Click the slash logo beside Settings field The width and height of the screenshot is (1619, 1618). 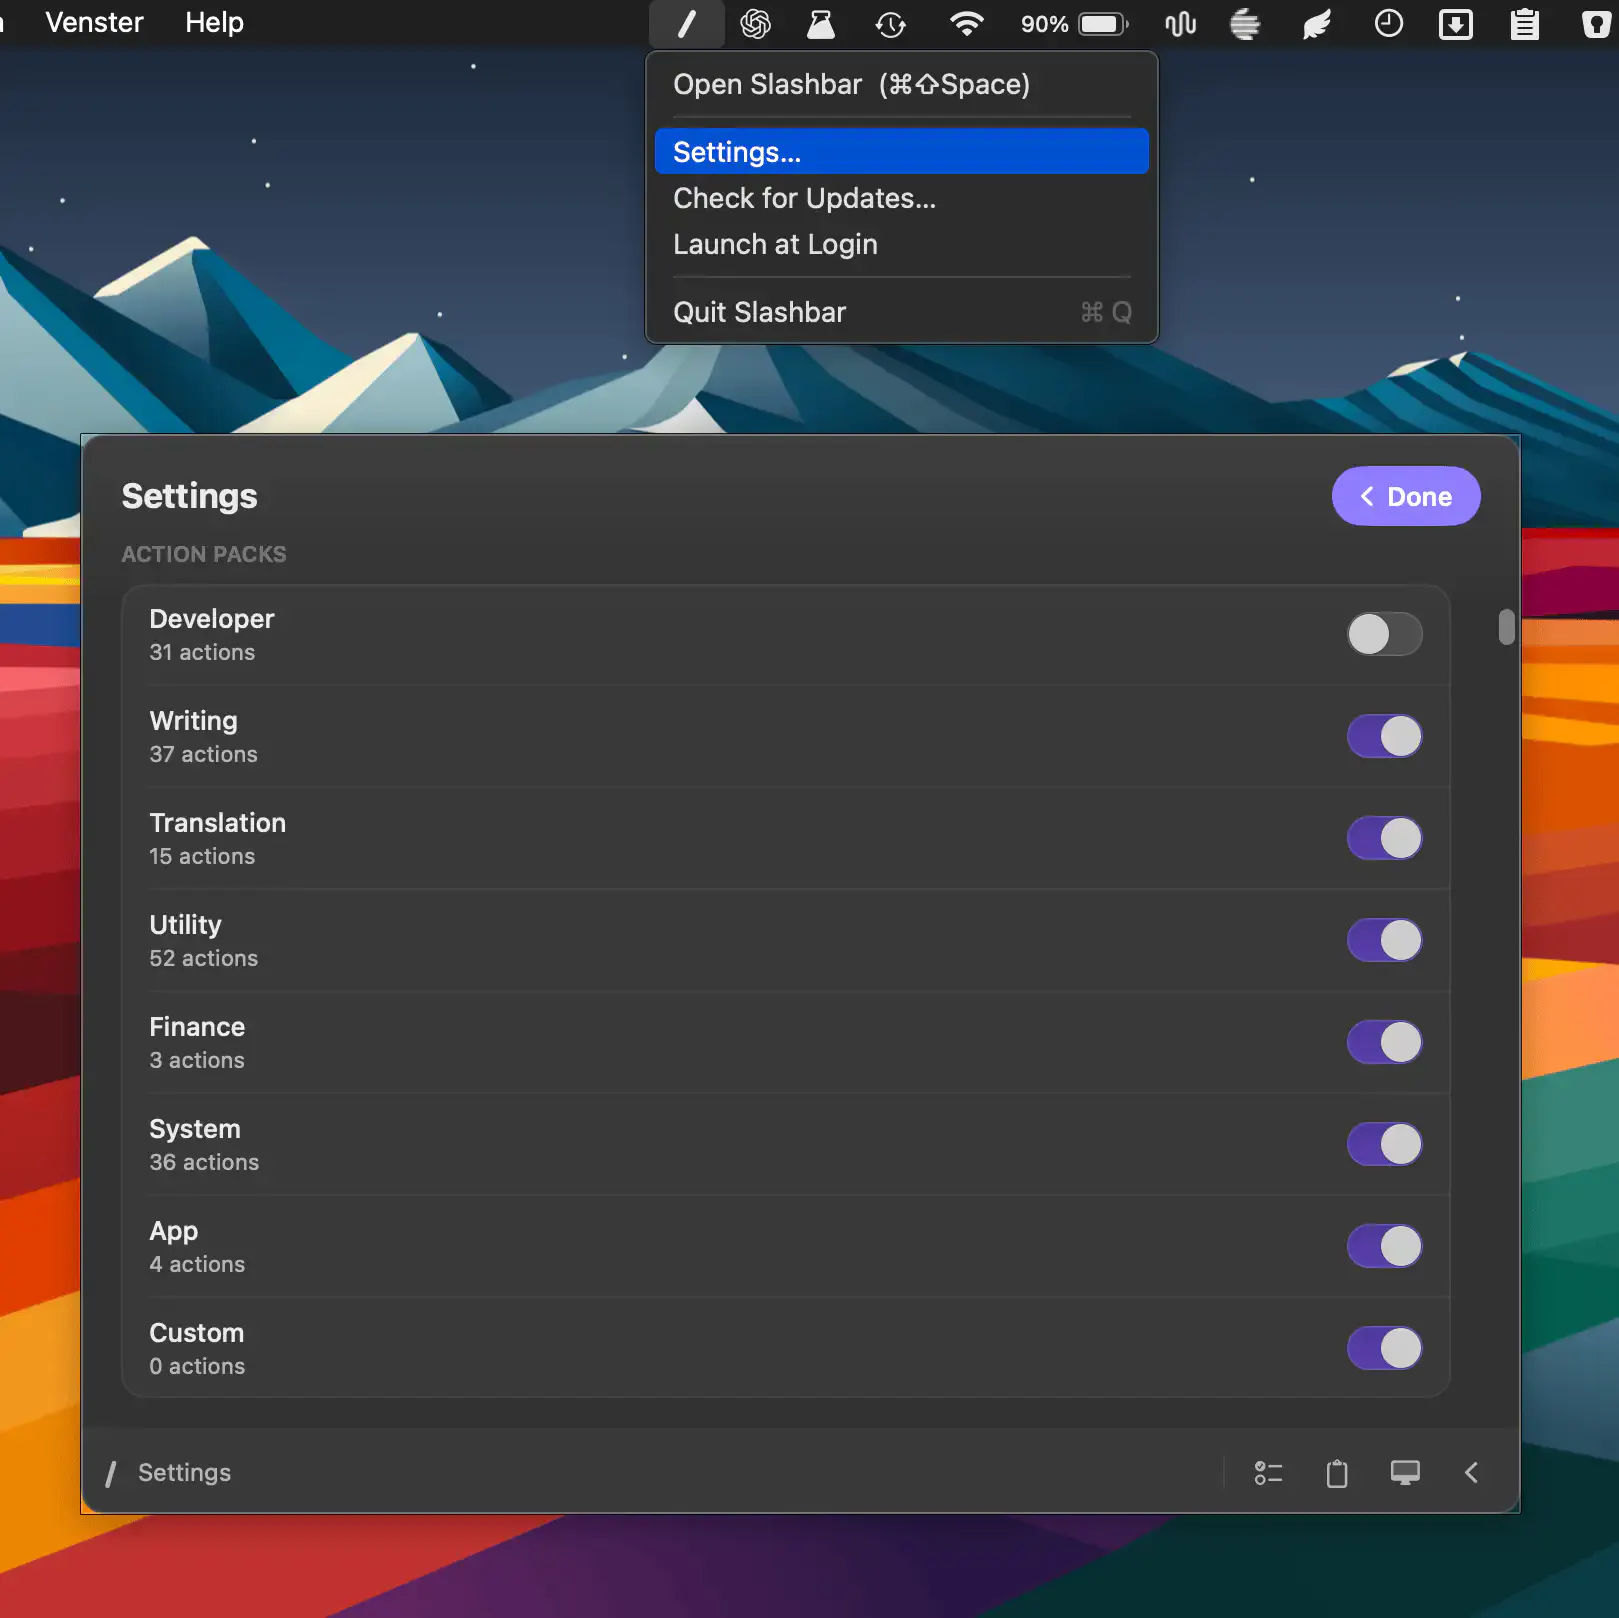tap(111, 1473)
